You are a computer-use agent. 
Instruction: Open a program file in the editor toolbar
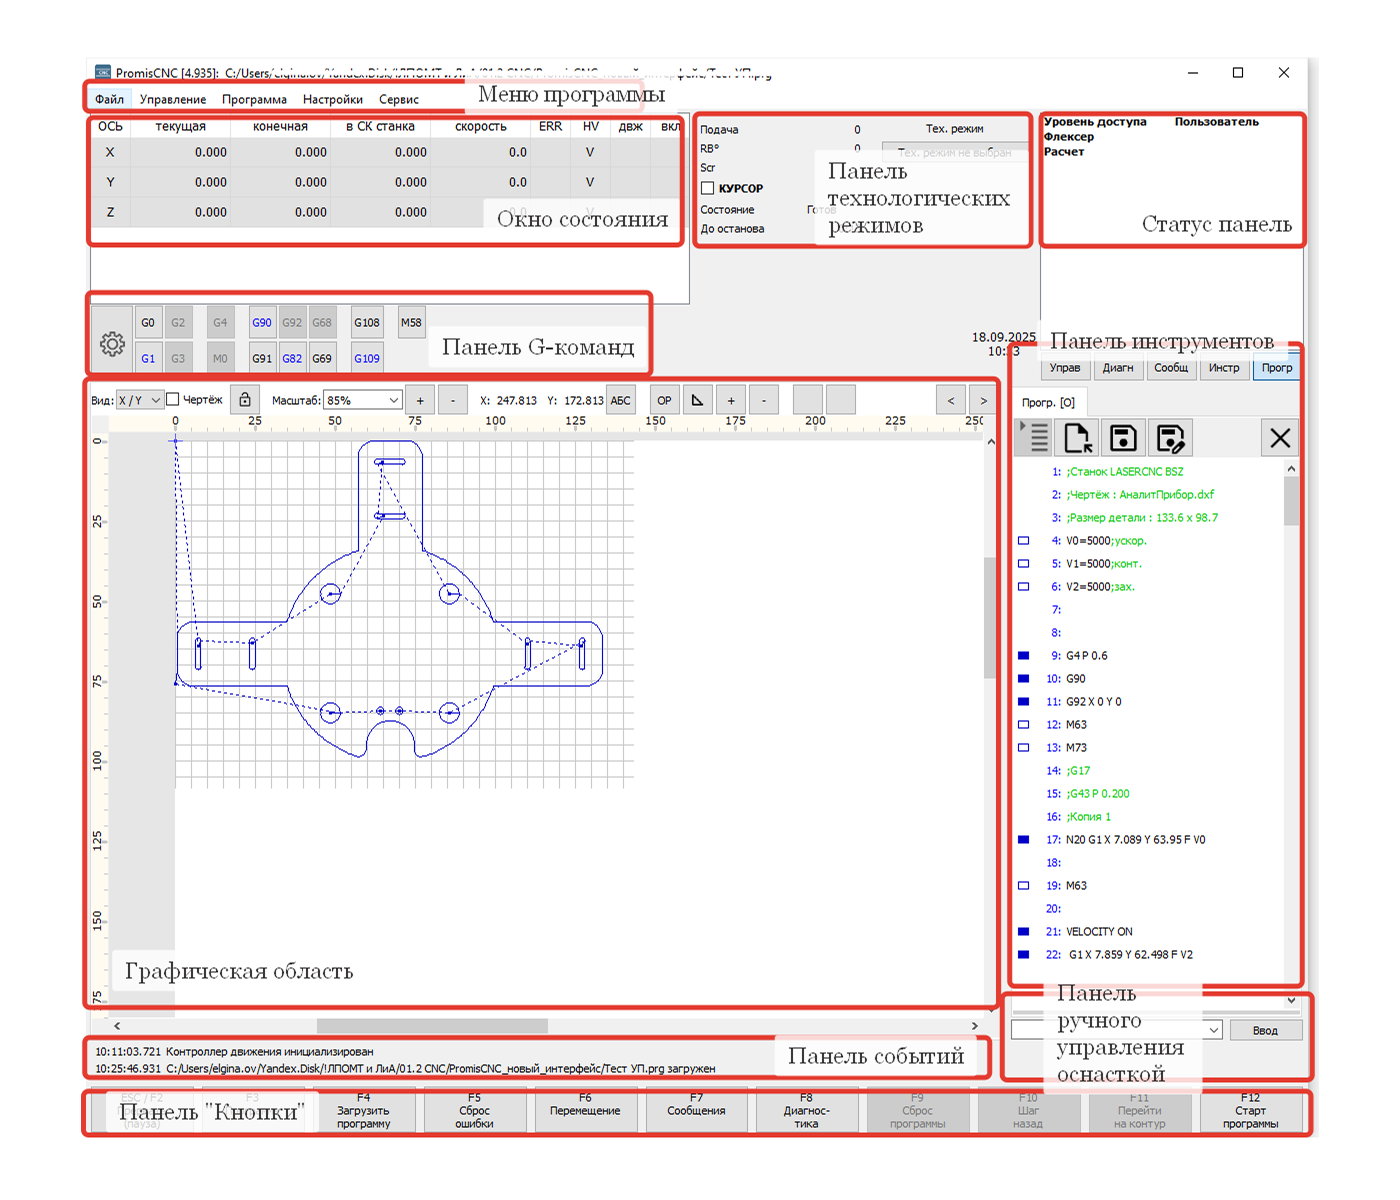click(1077, 438)
